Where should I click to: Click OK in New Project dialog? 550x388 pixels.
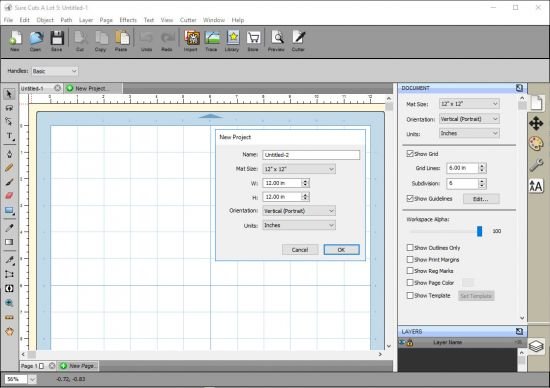341,249
